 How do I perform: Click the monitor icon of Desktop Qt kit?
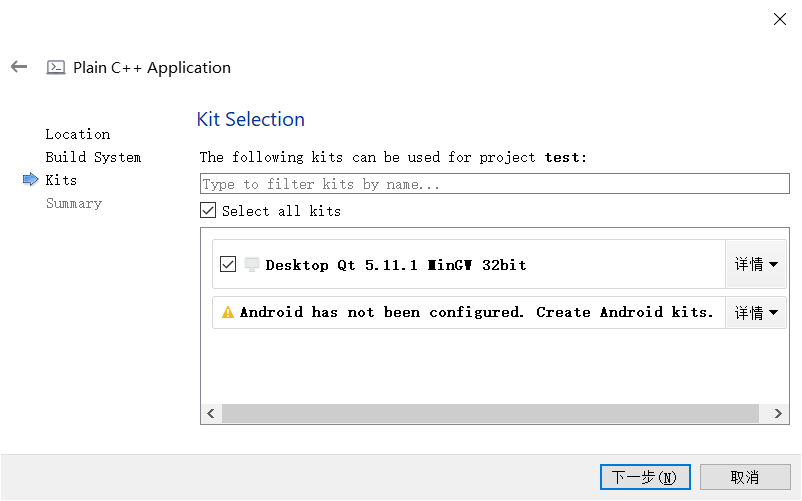(x=251, y=264)
